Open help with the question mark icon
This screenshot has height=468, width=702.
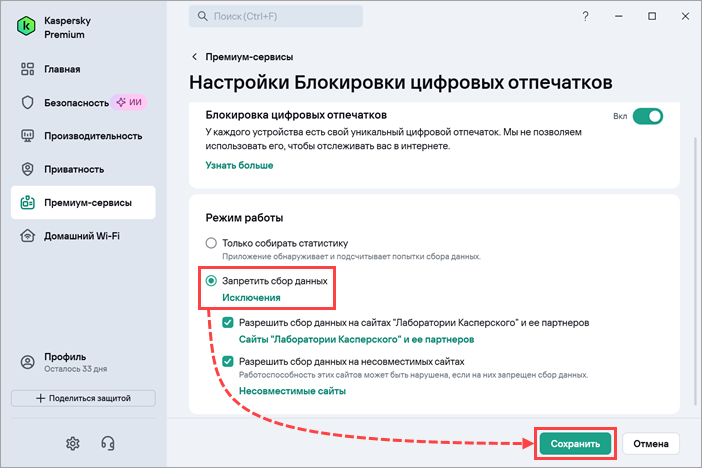click(585, 16)
